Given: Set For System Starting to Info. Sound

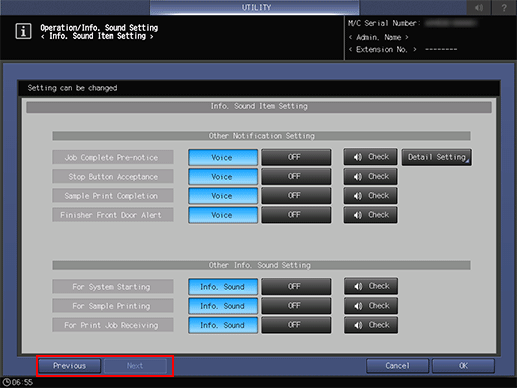Looking at the screenshot, I should click(223, 287).
